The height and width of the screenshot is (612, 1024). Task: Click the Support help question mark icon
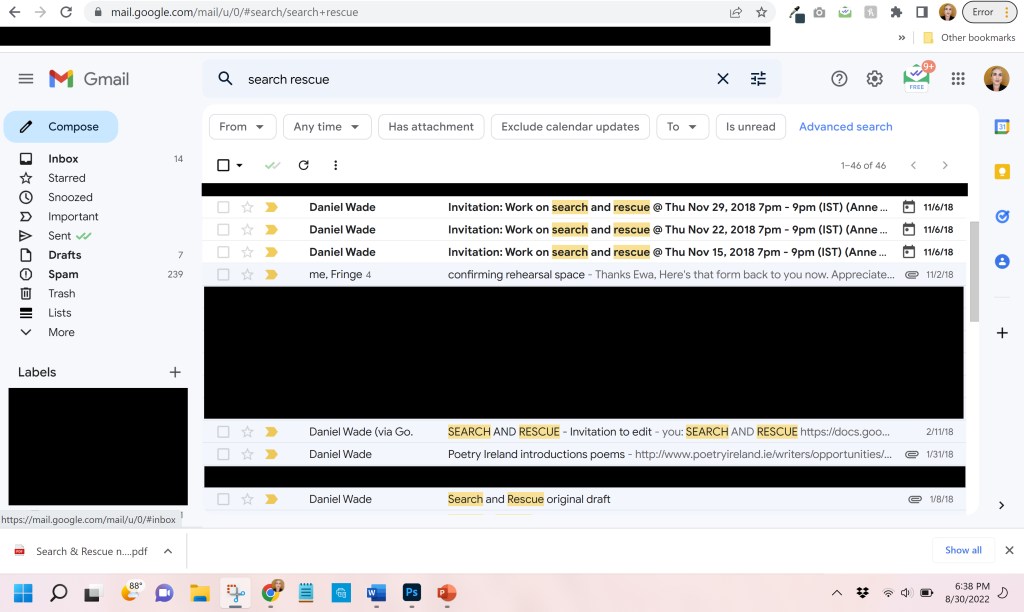point(840,79)
